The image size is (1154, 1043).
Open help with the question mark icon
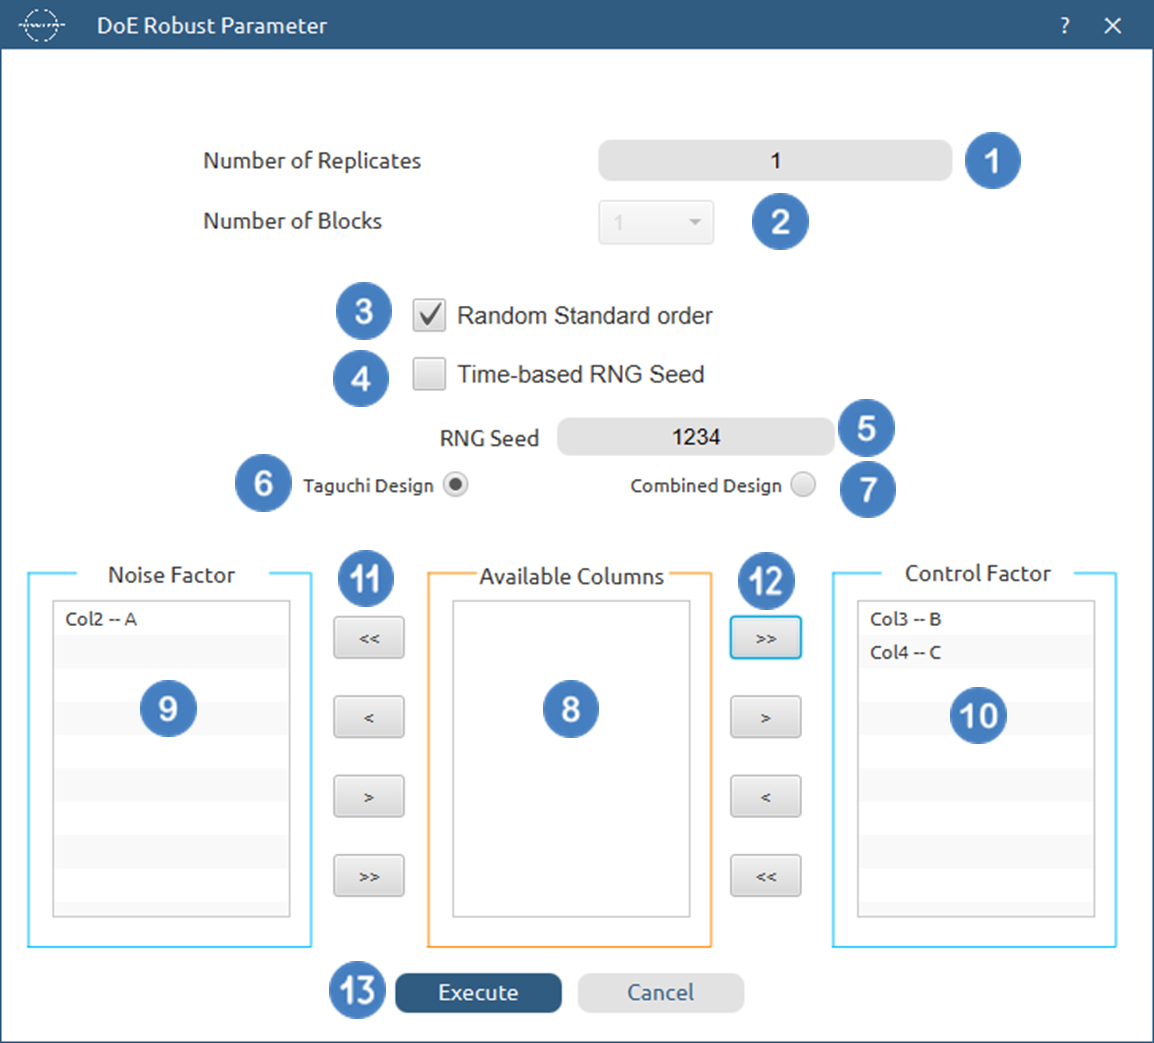[x=1065, y=26]
